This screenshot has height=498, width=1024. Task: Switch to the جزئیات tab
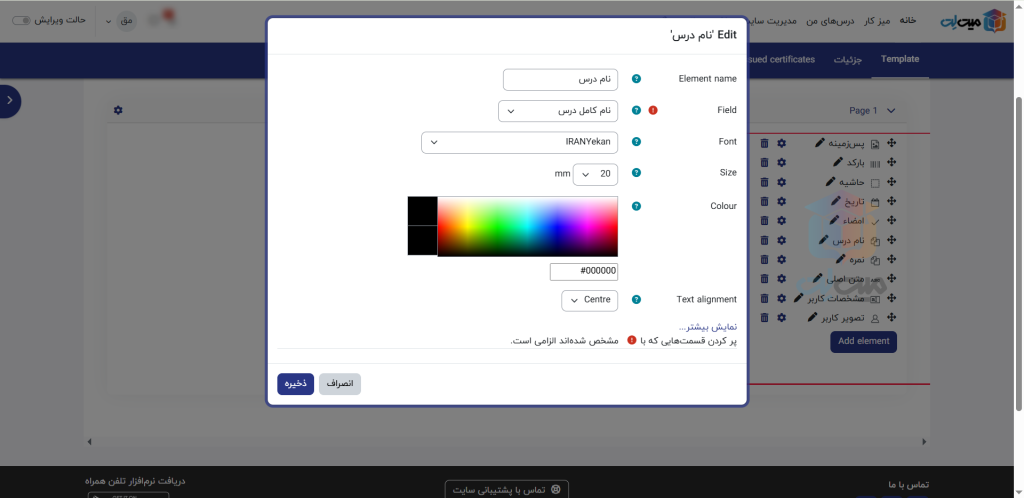coord(848,59)
